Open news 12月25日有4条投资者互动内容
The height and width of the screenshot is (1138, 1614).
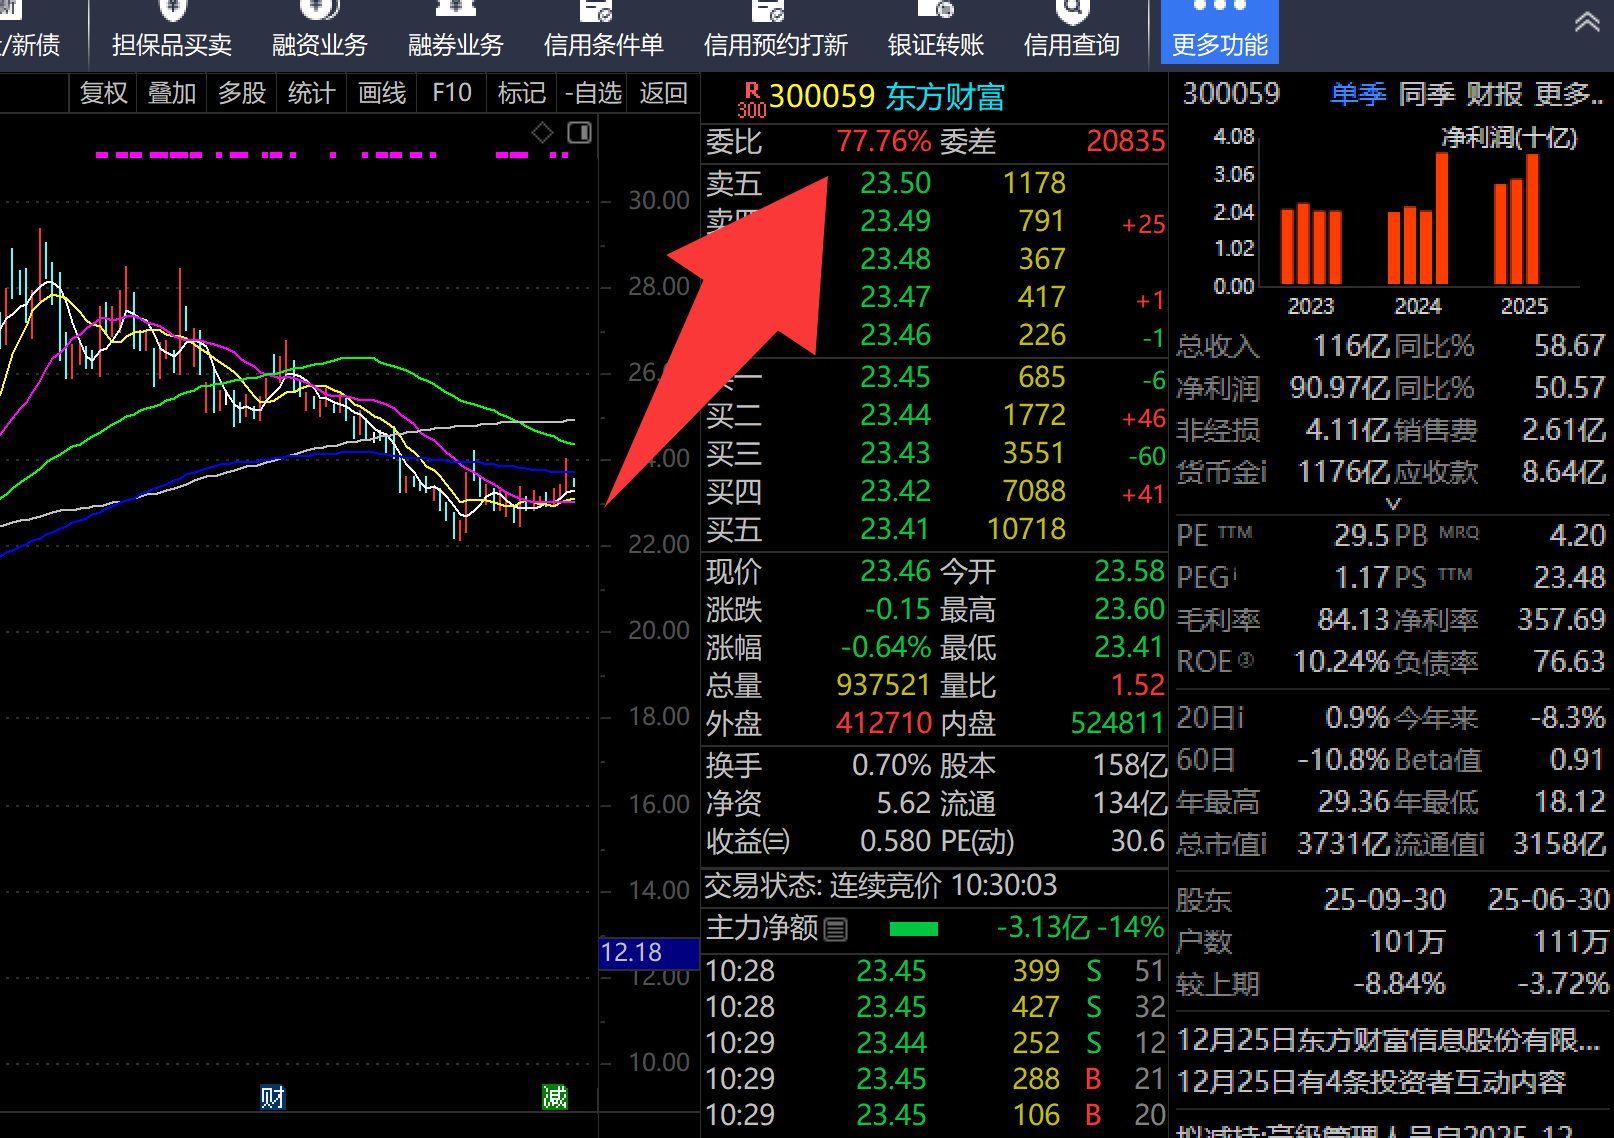pyautogui.click(x=1371, y=1082)
